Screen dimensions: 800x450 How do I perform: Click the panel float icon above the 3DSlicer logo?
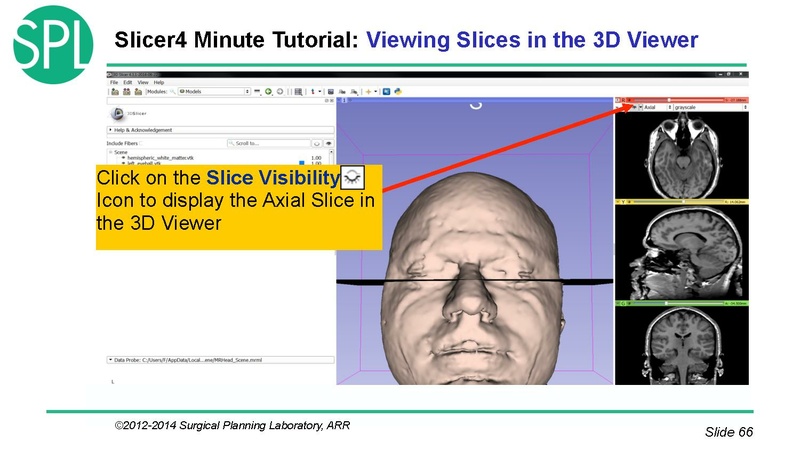point(327,101)
